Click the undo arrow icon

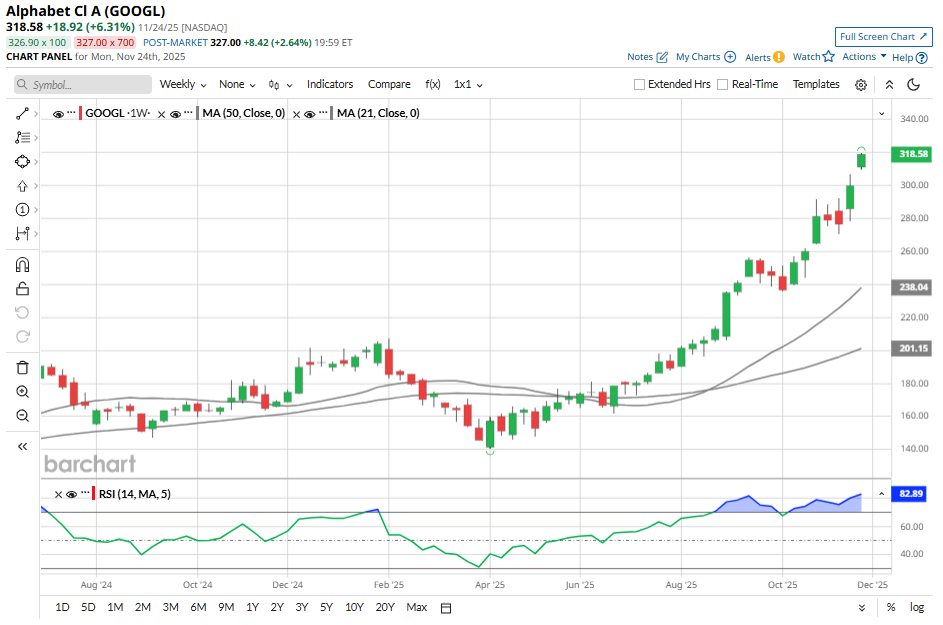[22, 313]
